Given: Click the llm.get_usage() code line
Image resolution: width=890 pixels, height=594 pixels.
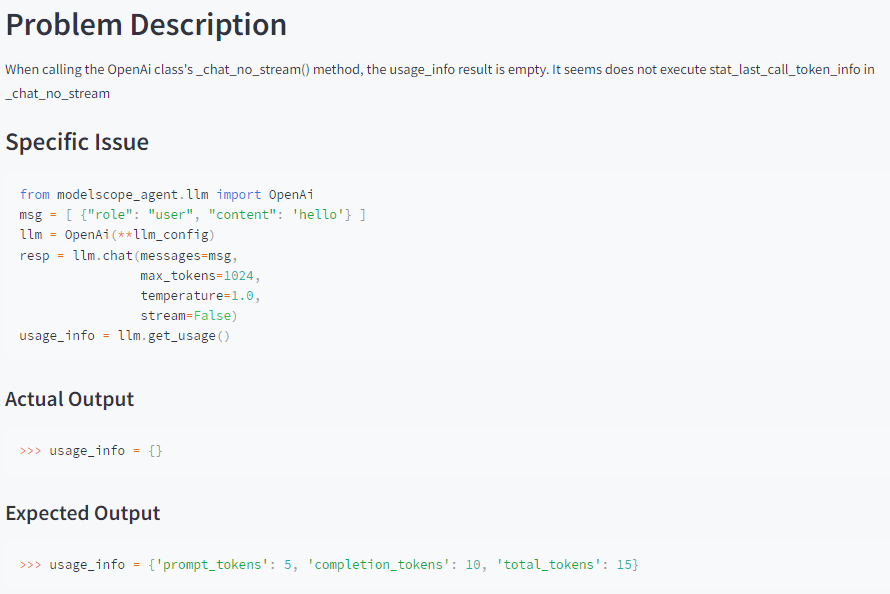Looking at the screenshot, I should click(x=124, y=336).
